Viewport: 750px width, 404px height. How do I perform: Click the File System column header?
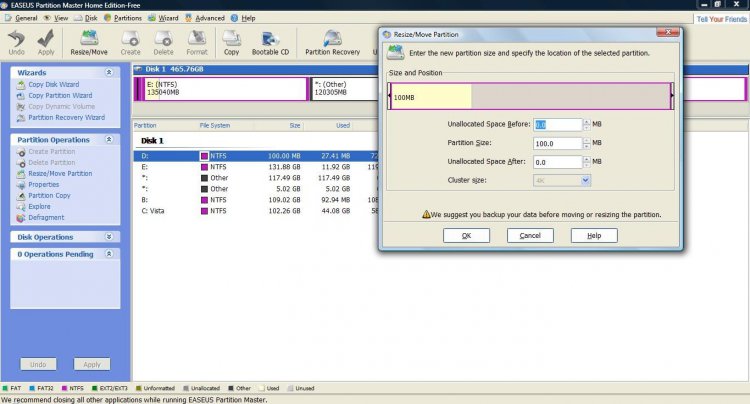click(x=215, y=125)
